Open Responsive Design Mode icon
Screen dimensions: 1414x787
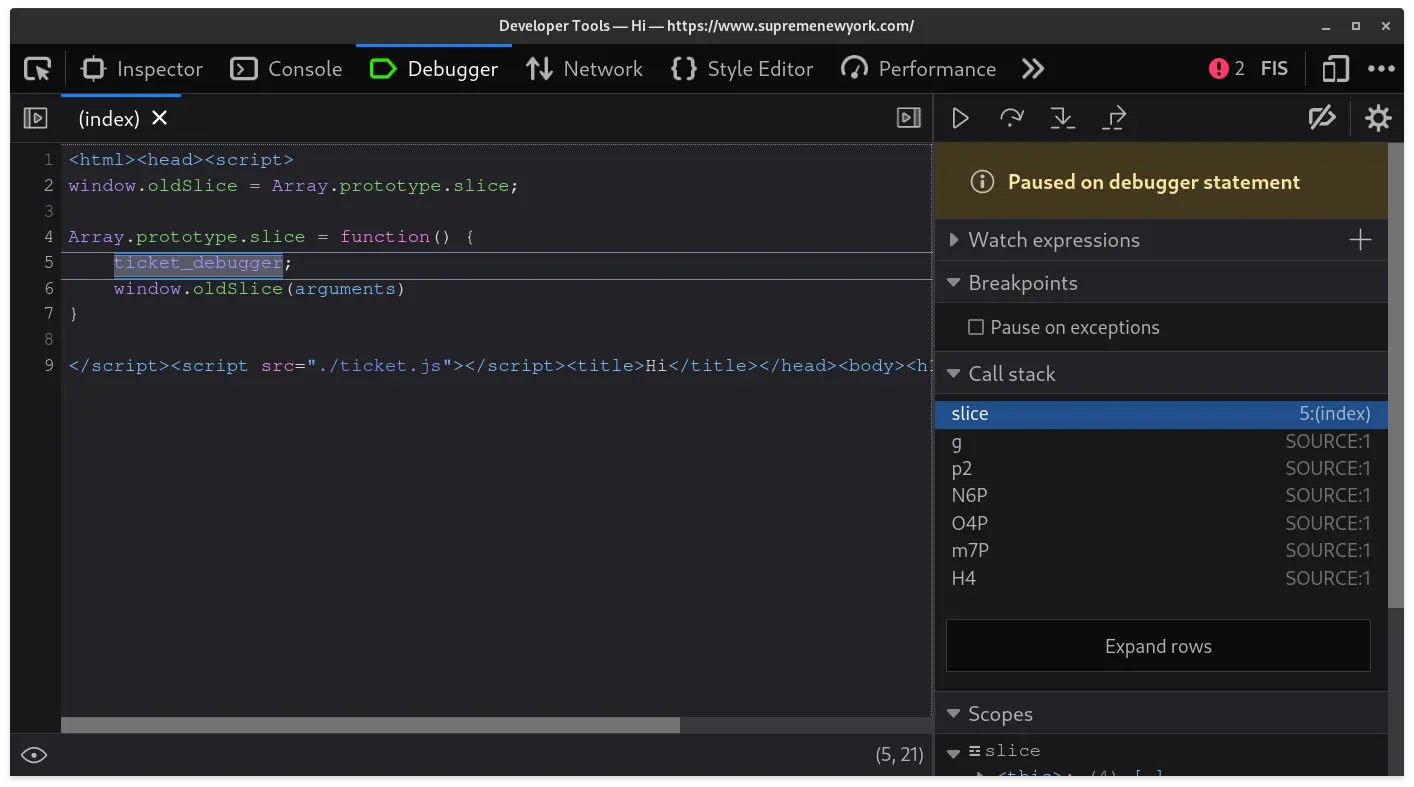pos(1334,68)
